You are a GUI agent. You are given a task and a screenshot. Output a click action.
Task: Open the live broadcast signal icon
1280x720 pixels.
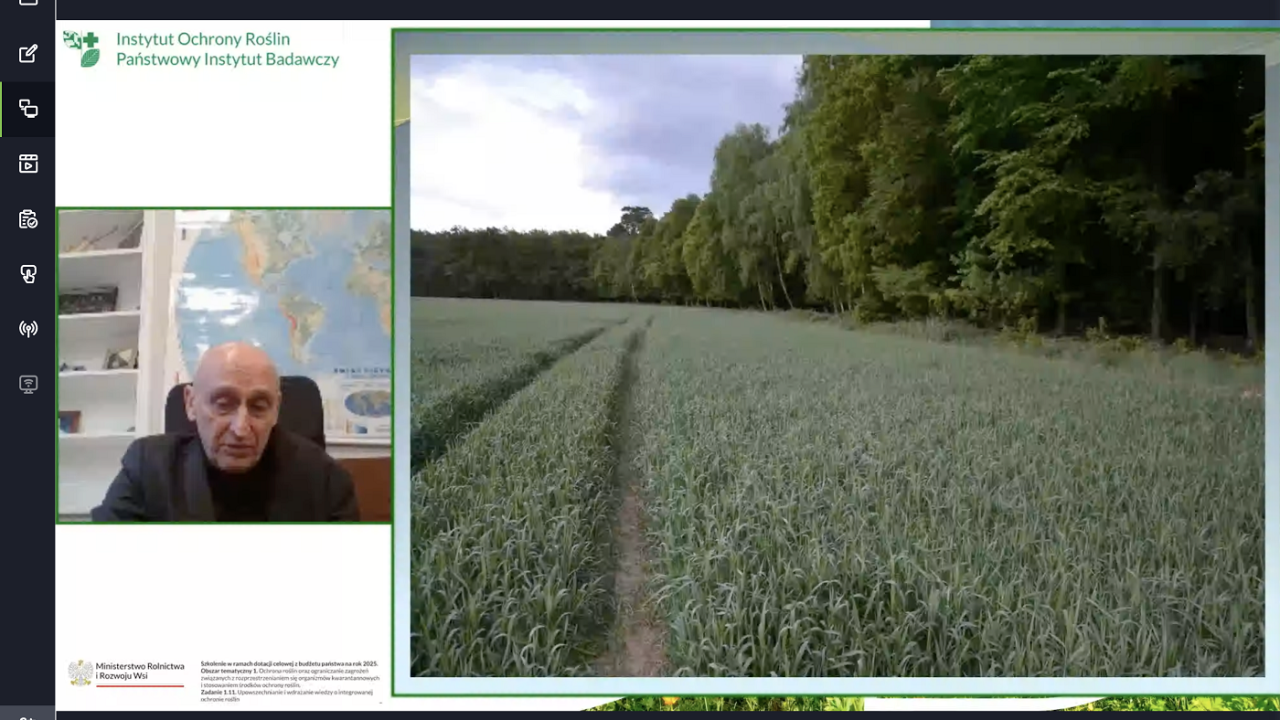point(28,329)
